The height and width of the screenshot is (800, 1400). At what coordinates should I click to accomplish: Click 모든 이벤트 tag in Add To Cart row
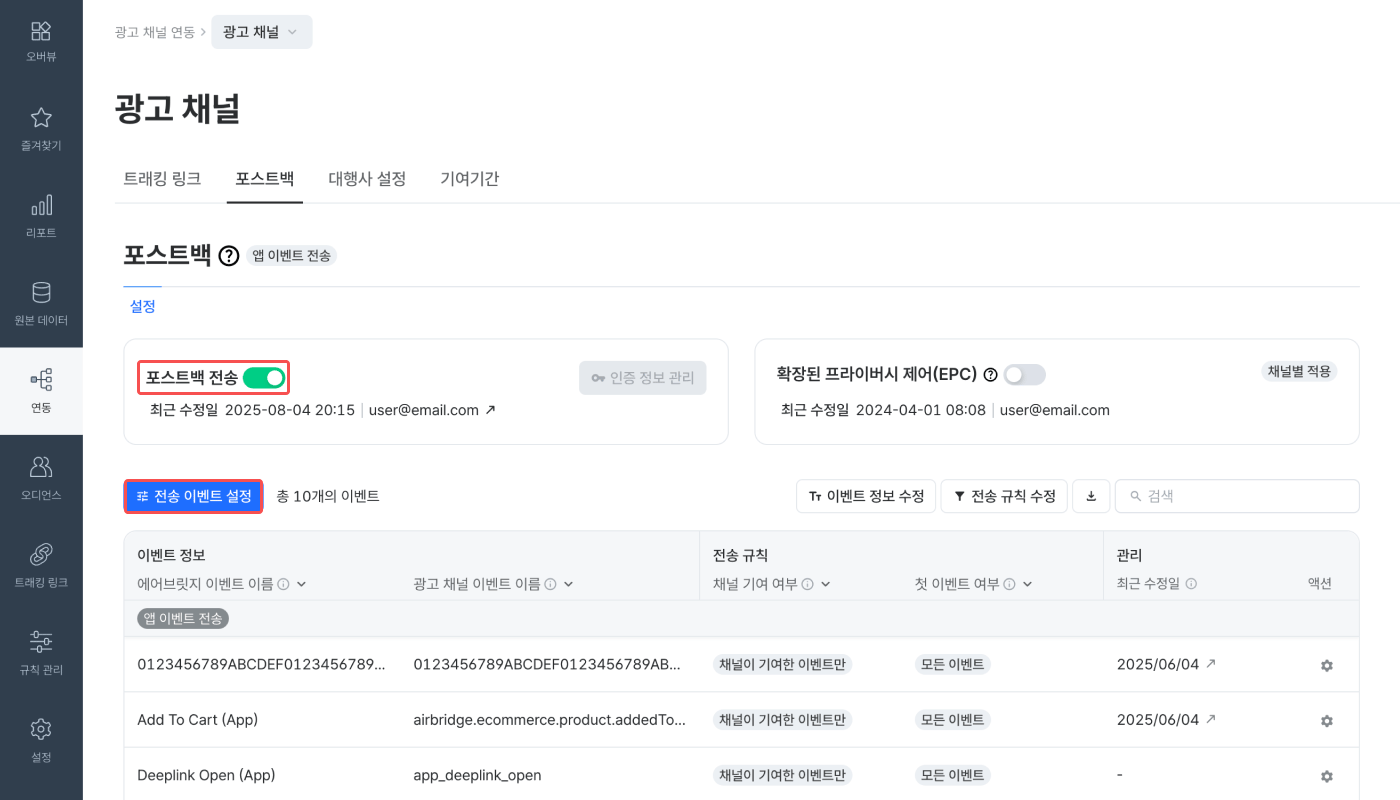[952, 720]
